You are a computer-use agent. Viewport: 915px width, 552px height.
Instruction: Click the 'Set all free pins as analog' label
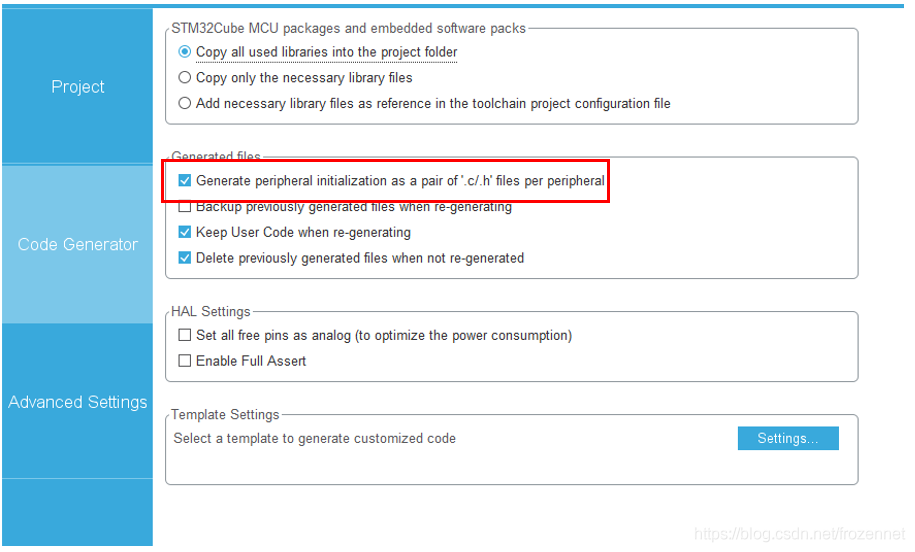384,336
